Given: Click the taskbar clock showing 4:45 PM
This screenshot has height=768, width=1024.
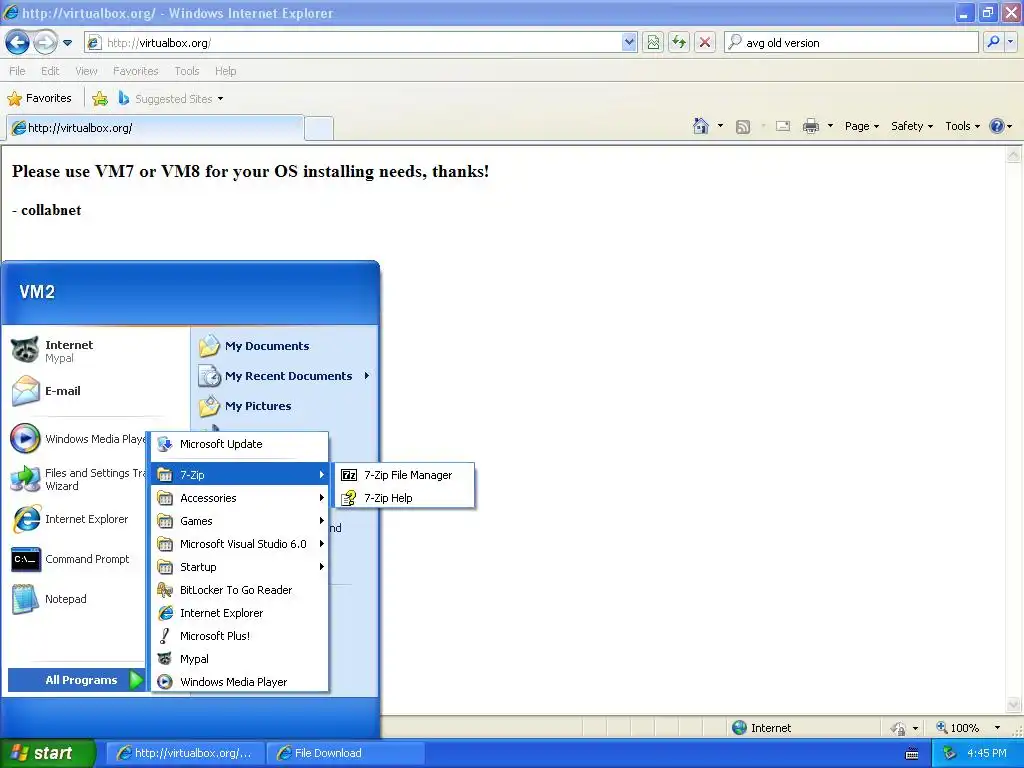Looking at the screenshot, I should (x=987, y=754).
